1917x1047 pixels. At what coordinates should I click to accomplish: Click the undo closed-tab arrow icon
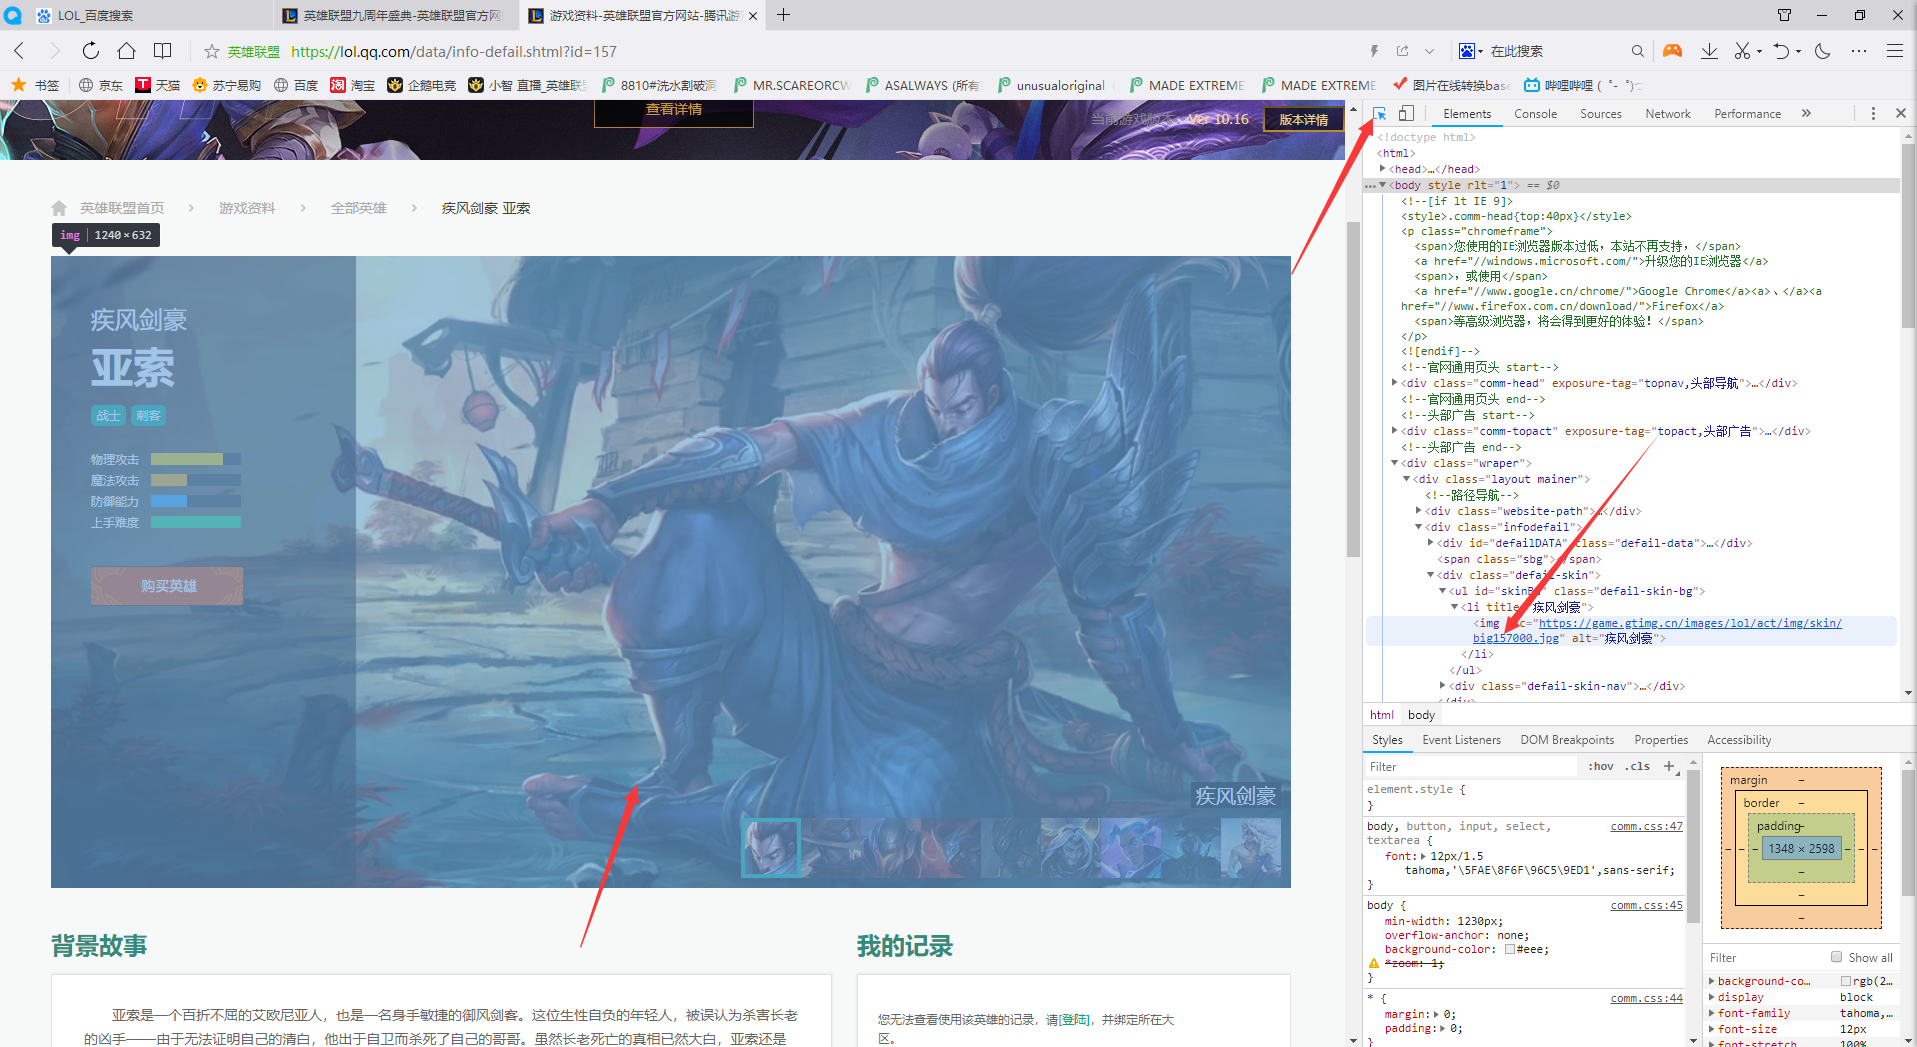pos(1781,51)
